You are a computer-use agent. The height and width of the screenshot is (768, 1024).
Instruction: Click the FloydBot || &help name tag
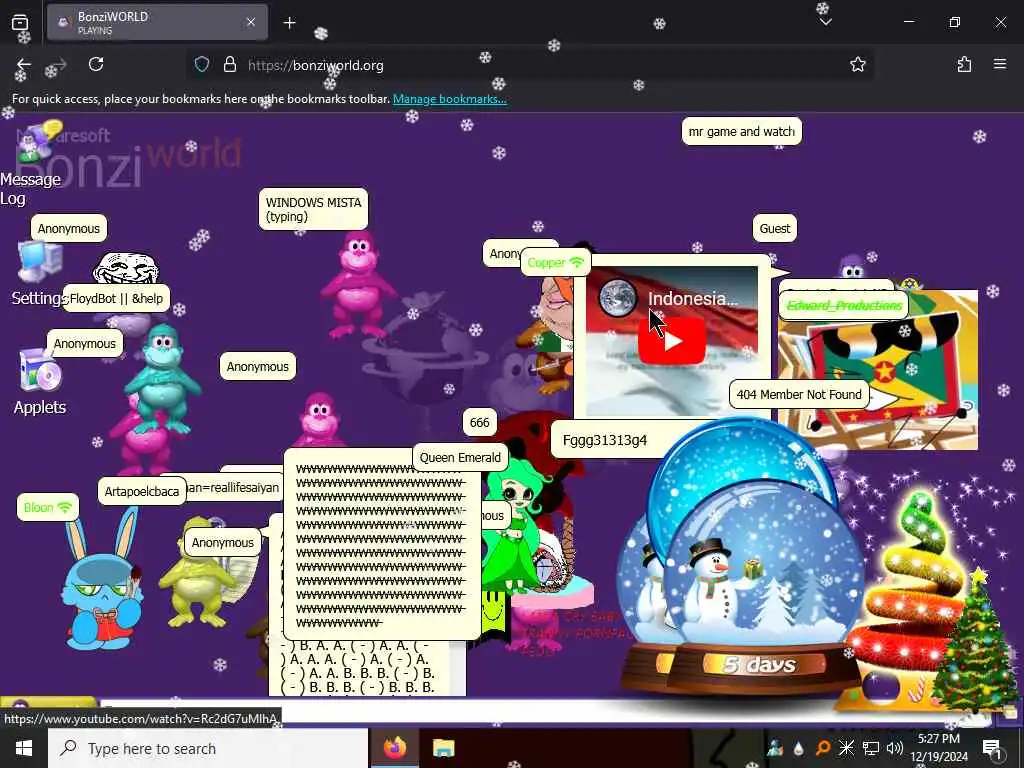pyautogui.click(x=116, y=298)
